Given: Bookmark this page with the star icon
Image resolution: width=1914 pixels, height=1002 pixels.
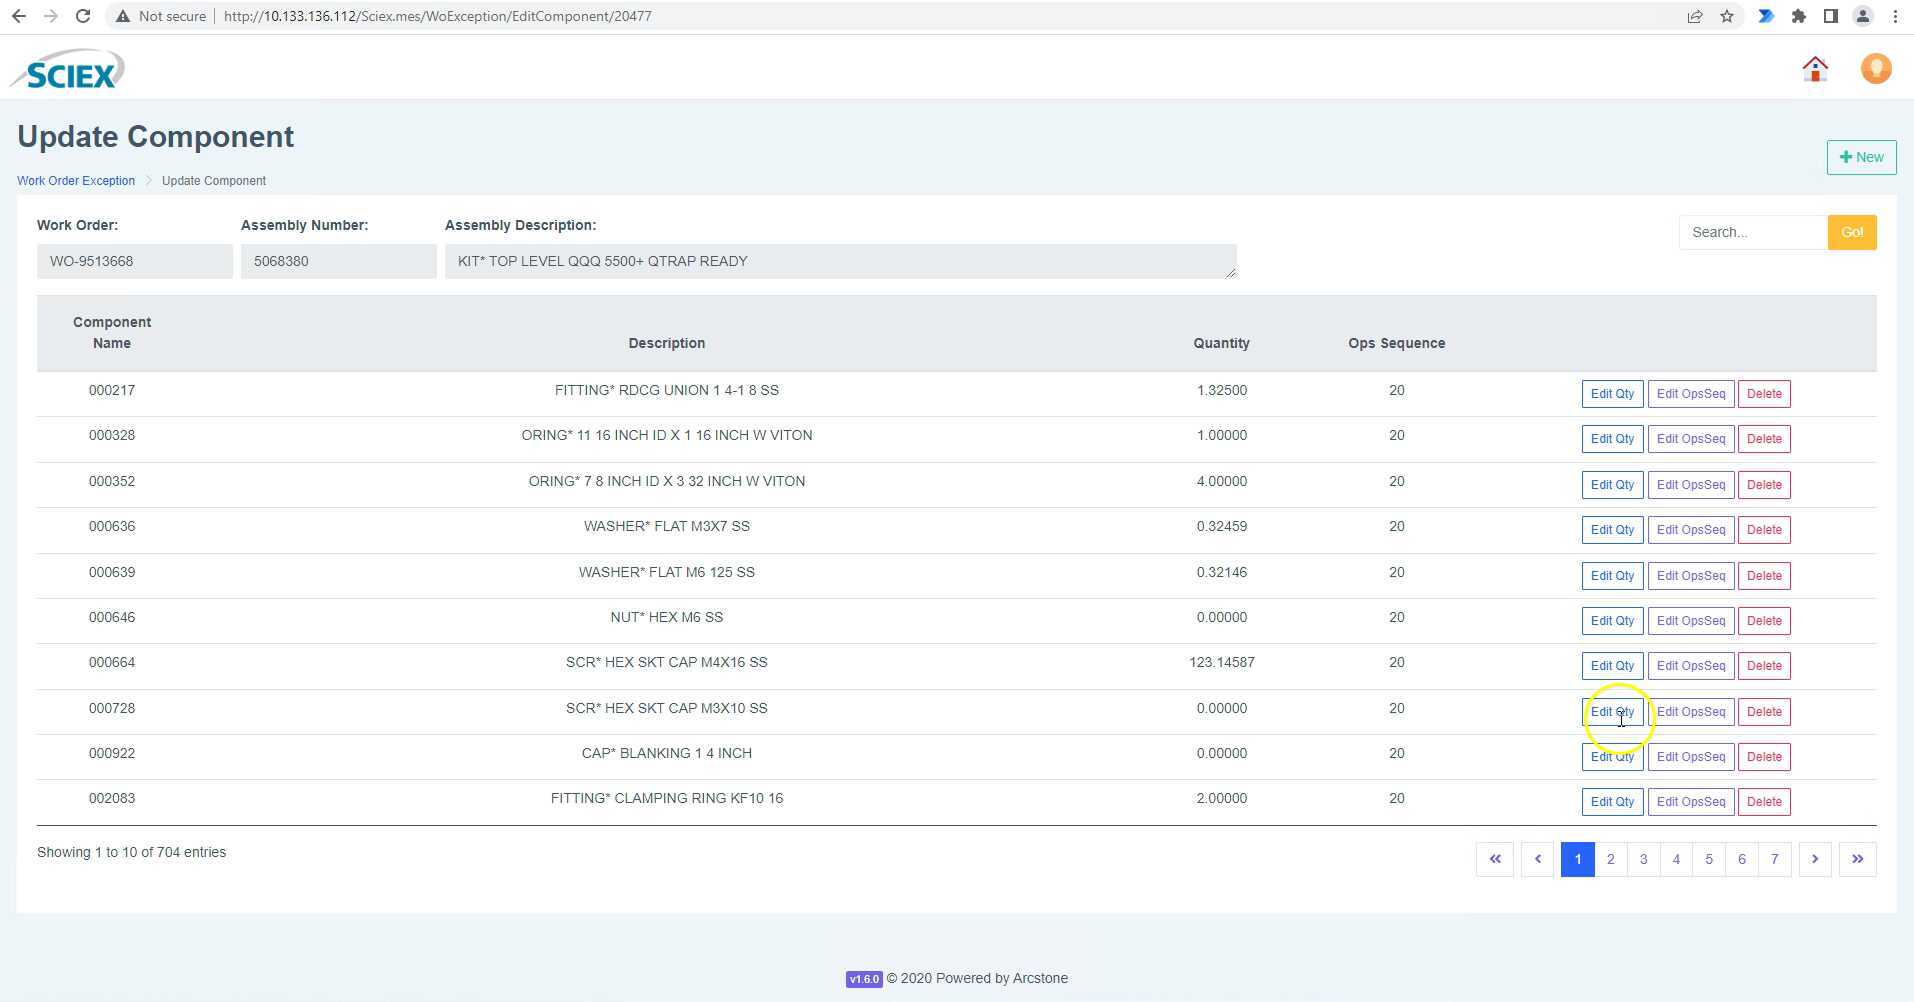Looking at the screenshot, I should coord(1727,16).
